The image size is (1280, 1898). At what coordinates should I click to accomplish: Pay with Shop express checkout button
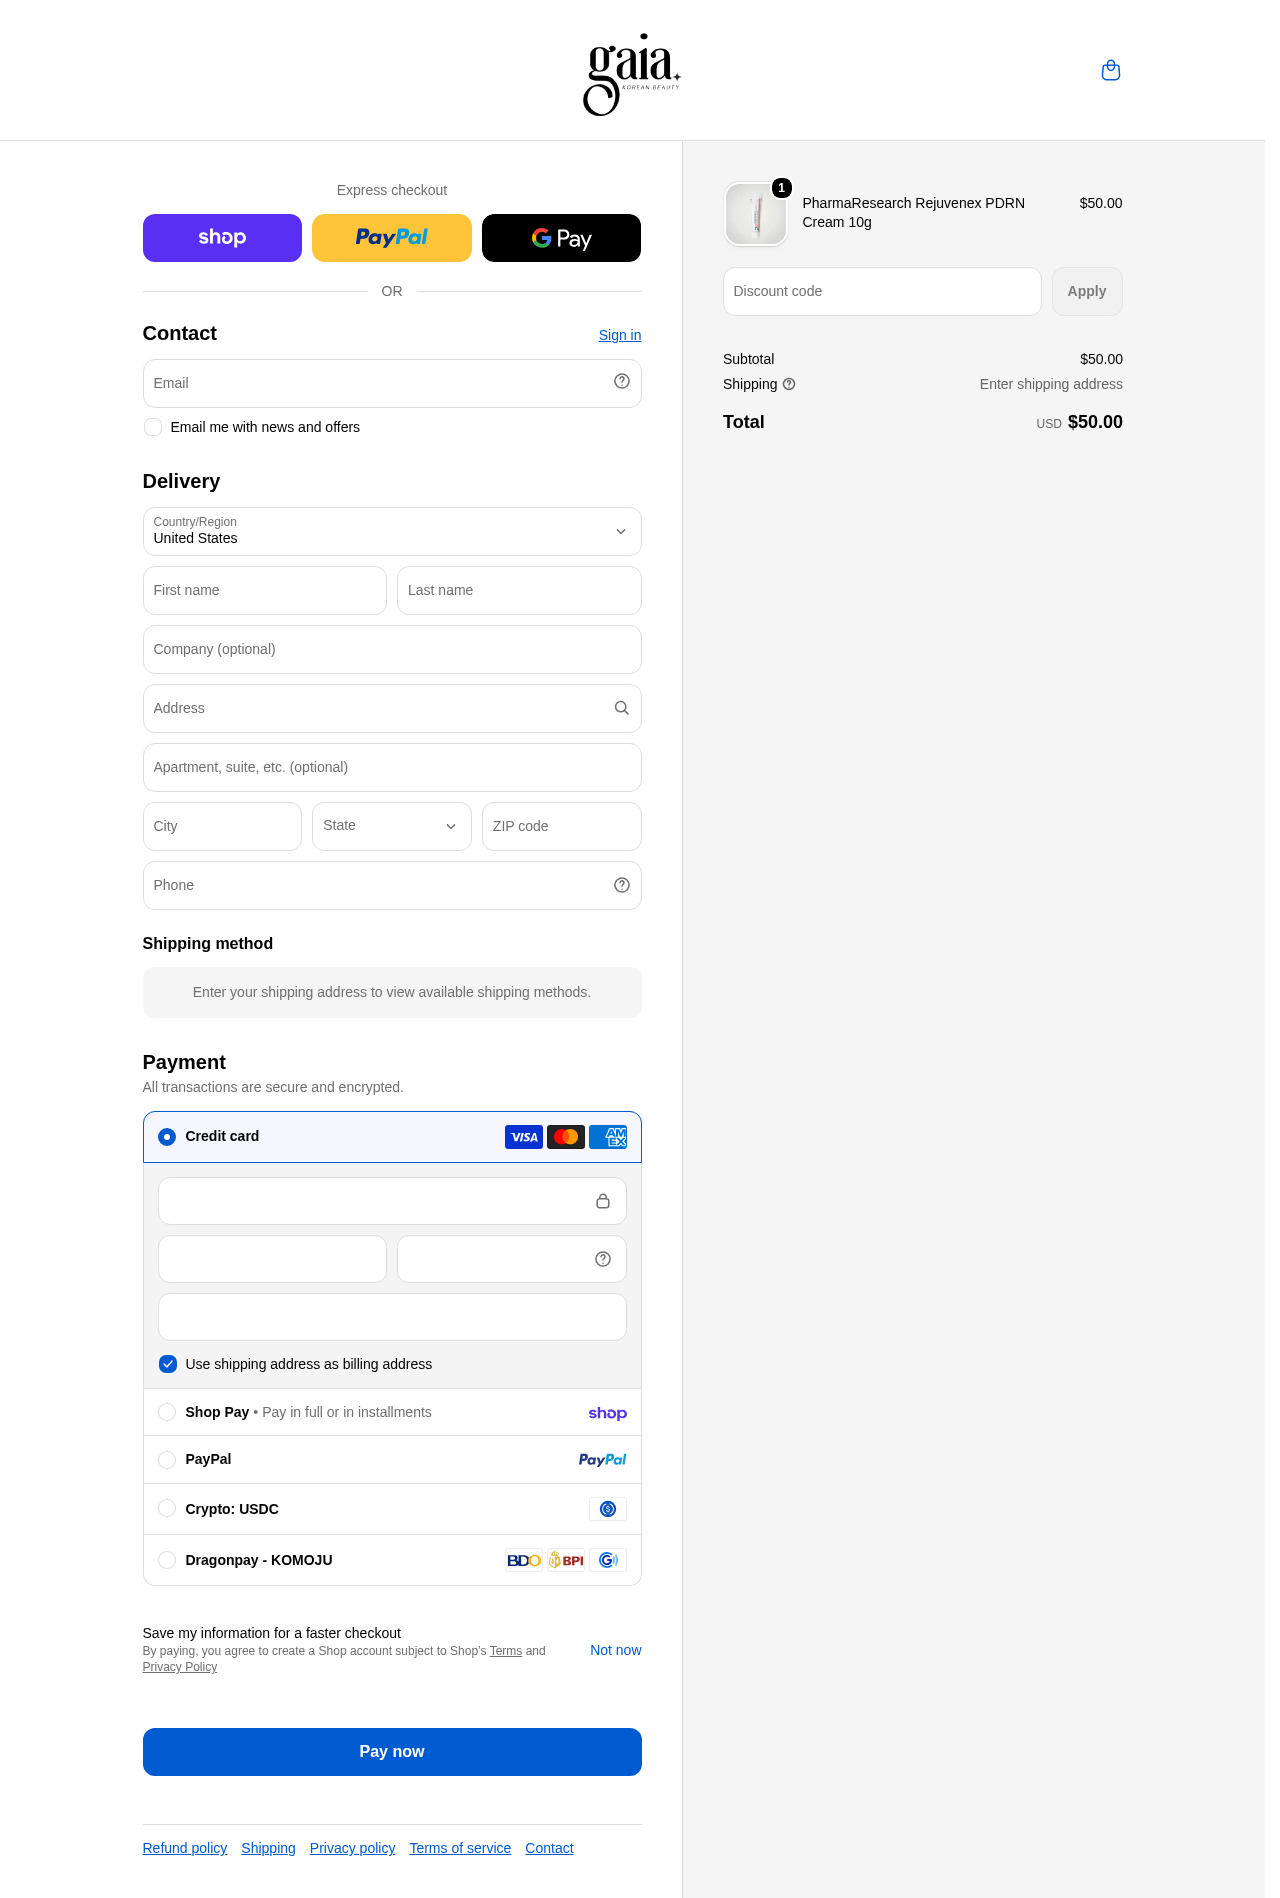coord(222,238)
